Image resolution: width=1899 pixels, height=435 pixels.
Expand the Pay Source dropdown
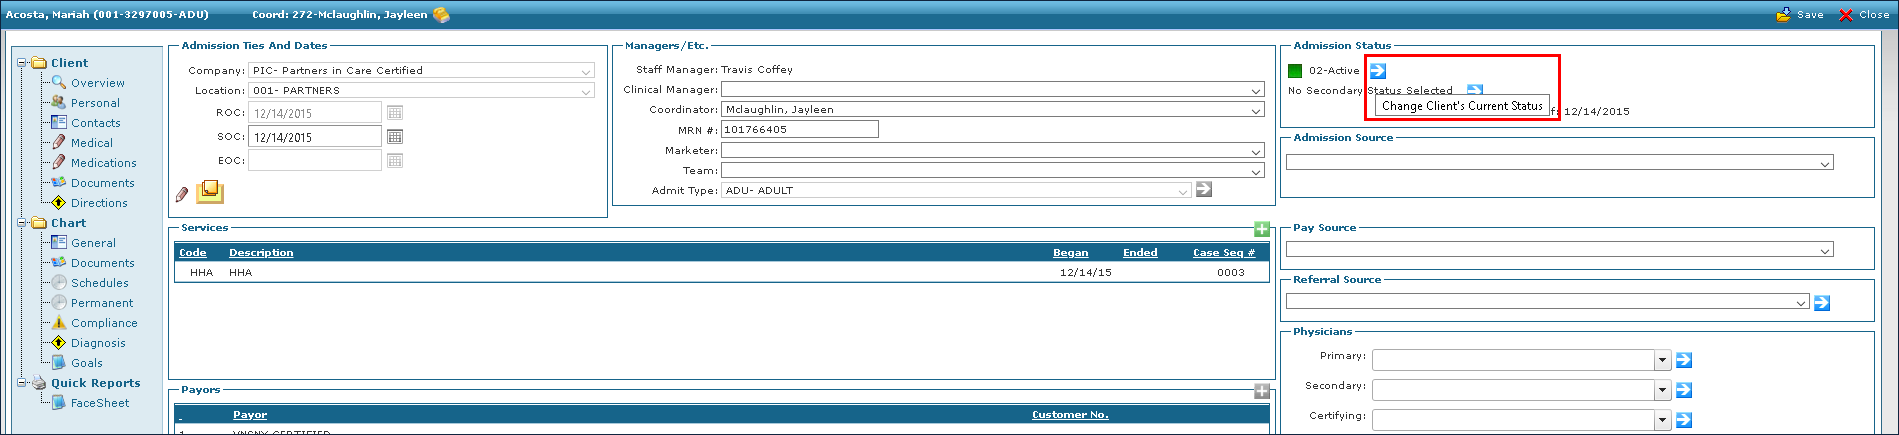point(1825,251)
